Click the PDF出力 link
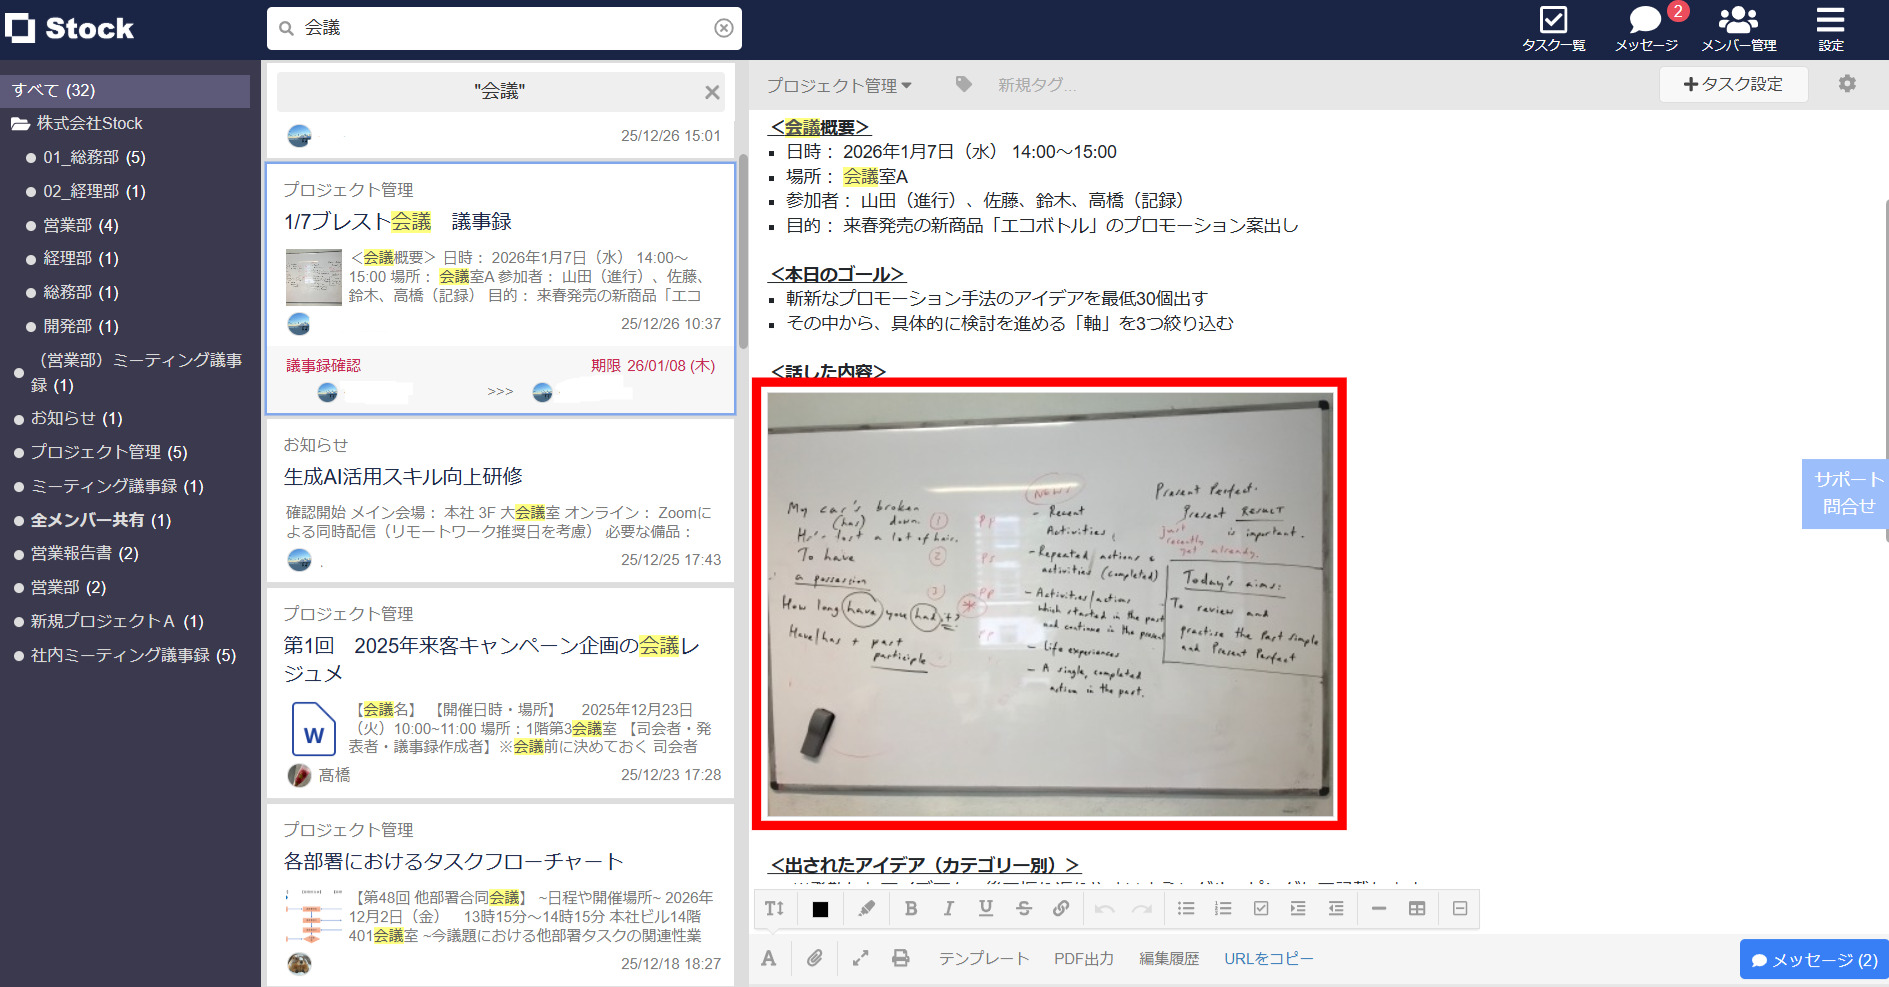 1083,958
